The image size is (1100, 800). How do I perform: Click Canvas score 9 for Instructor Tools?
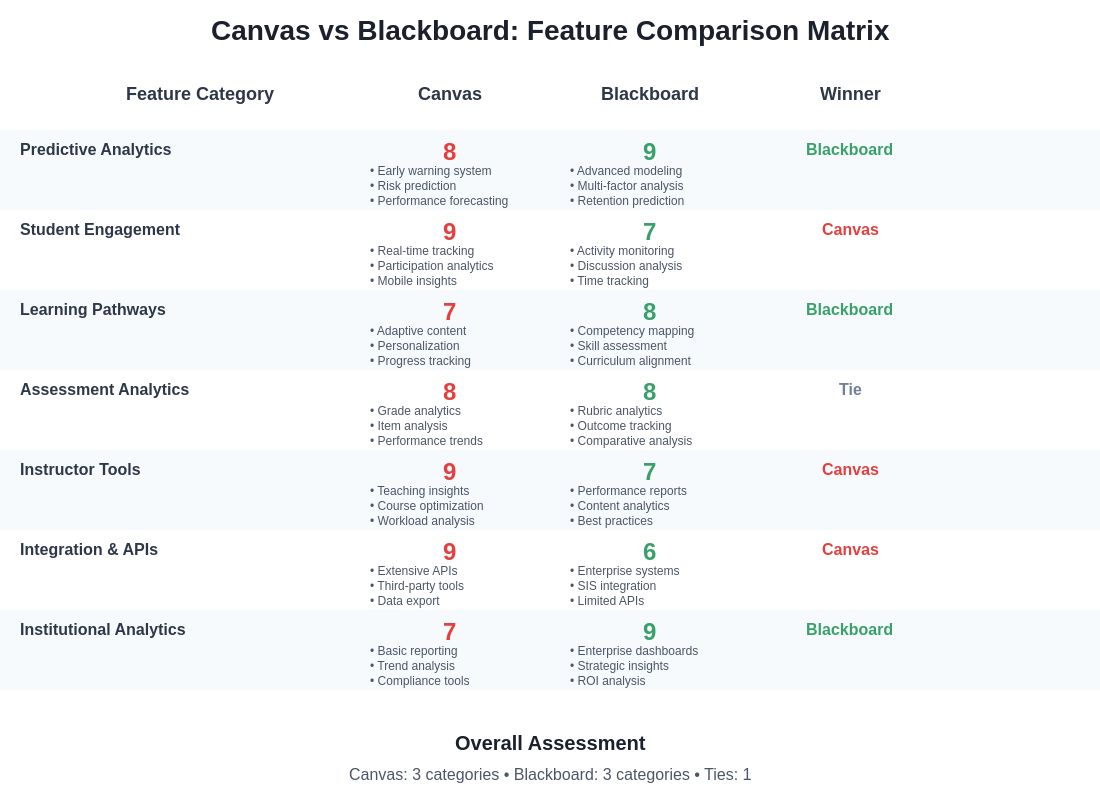[x=450, y=472]
